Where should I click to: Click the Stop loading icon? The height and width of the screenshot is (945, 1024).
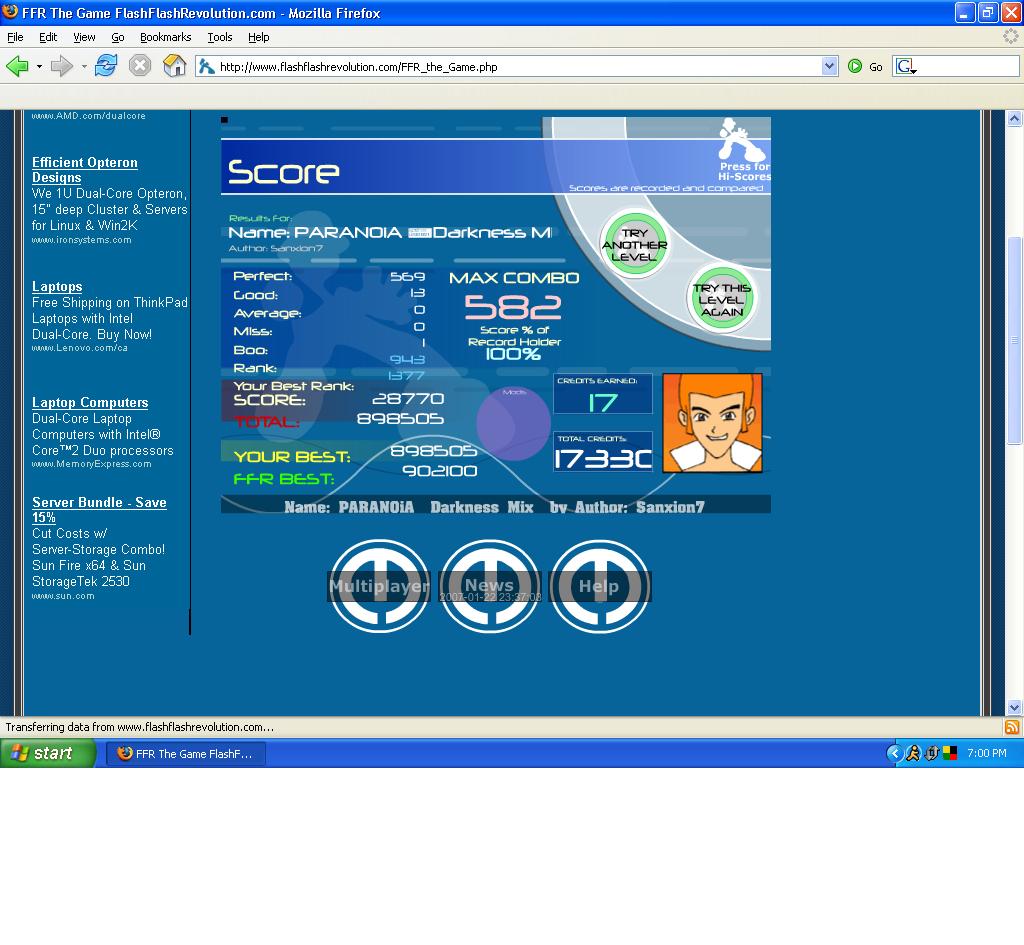point(140,66)
